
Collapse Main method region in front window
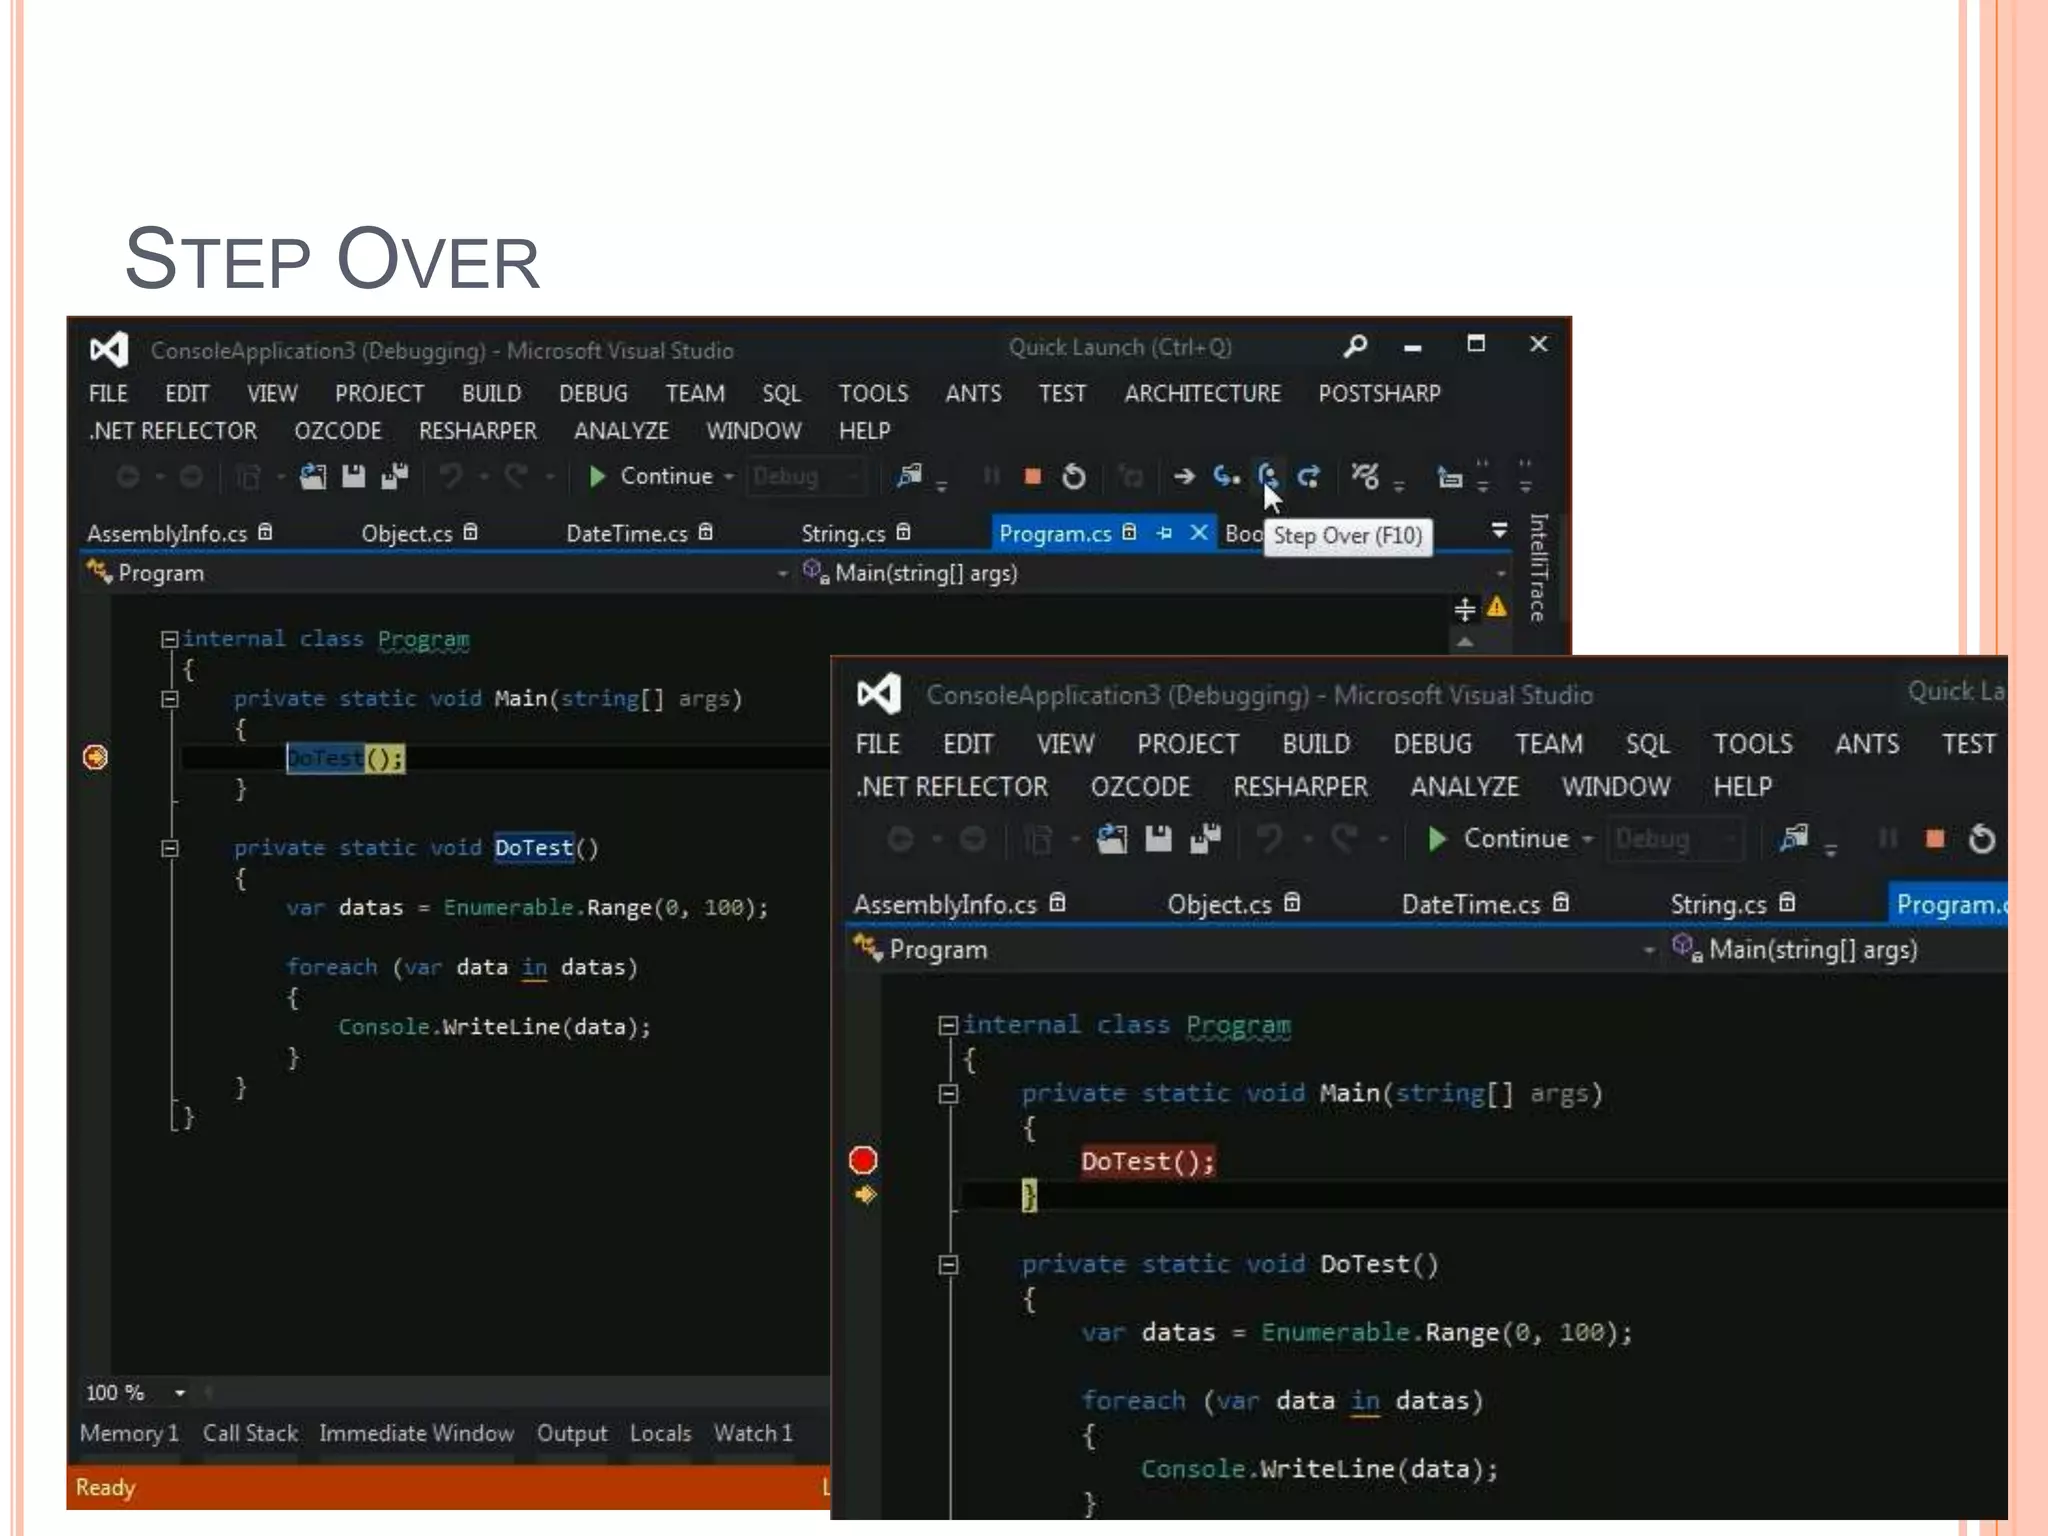tap(948, 1094)
